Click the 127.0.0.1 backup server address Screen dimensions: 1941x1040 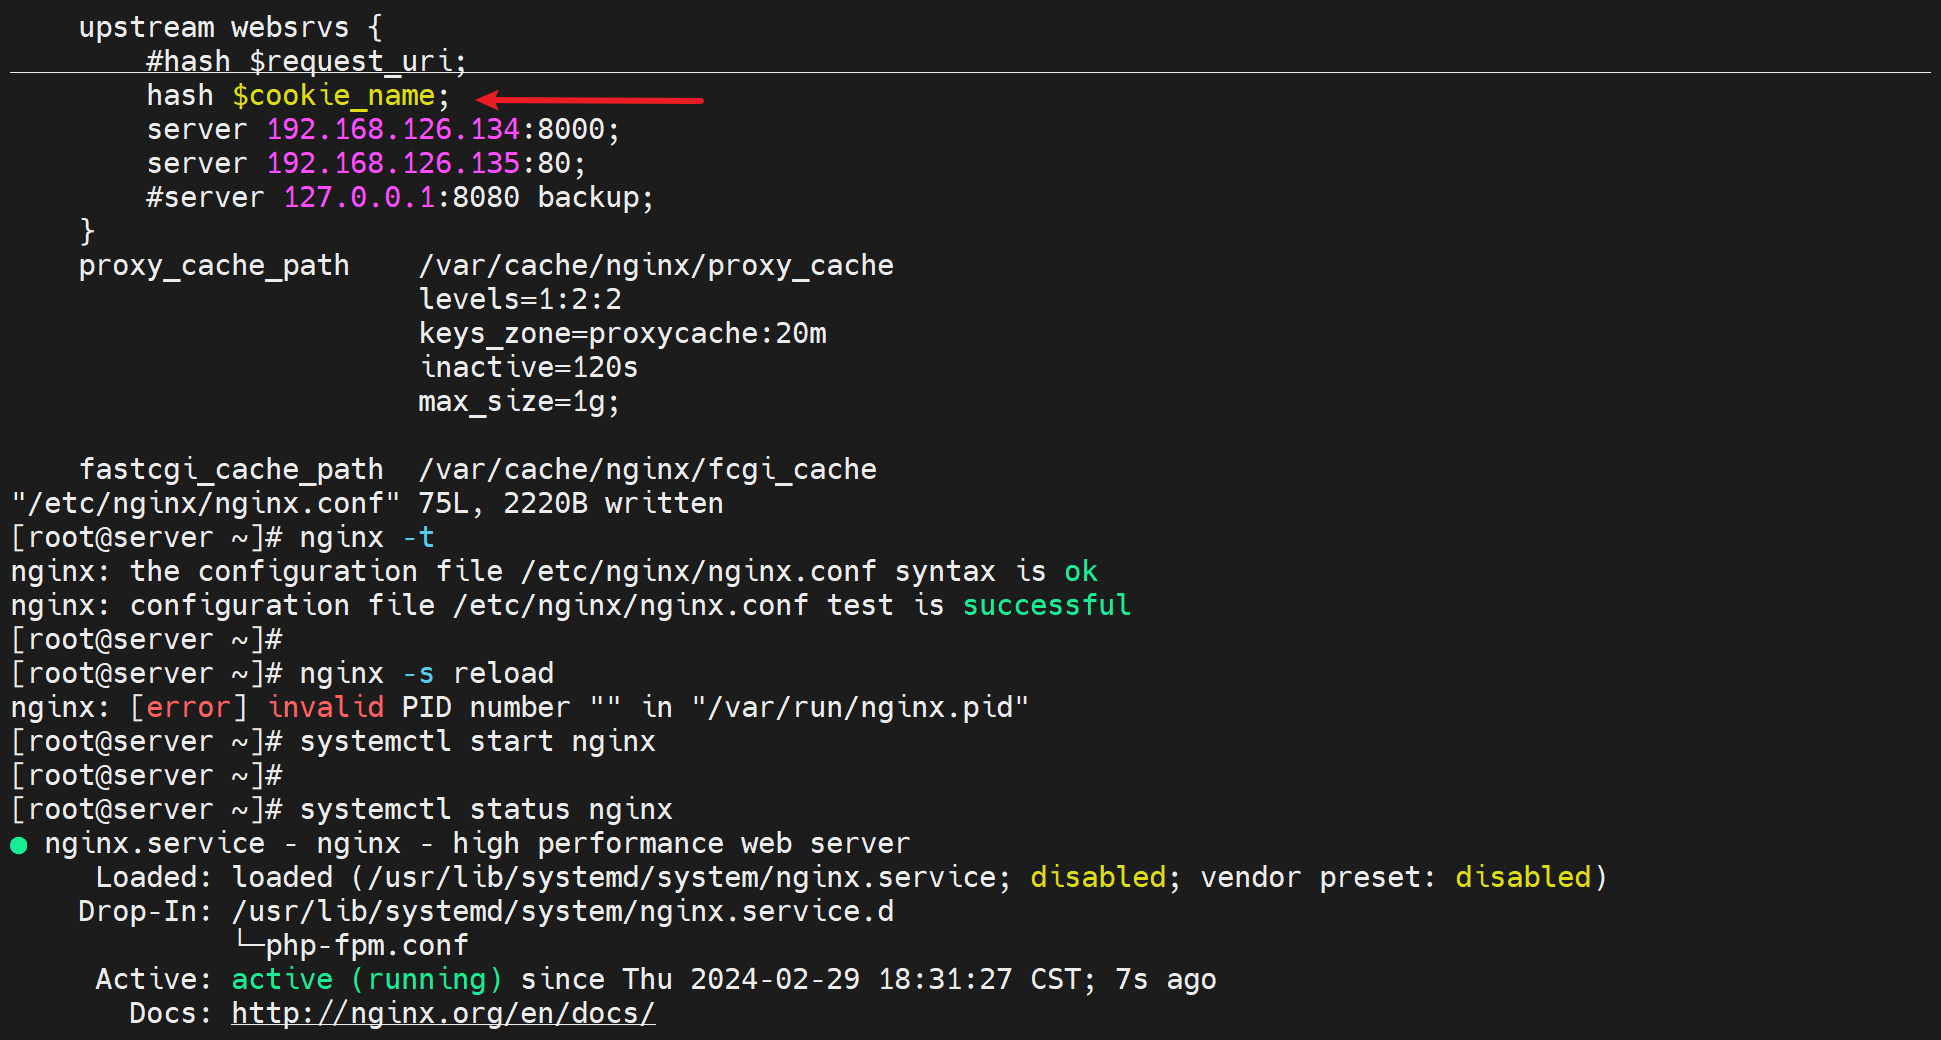360,198
